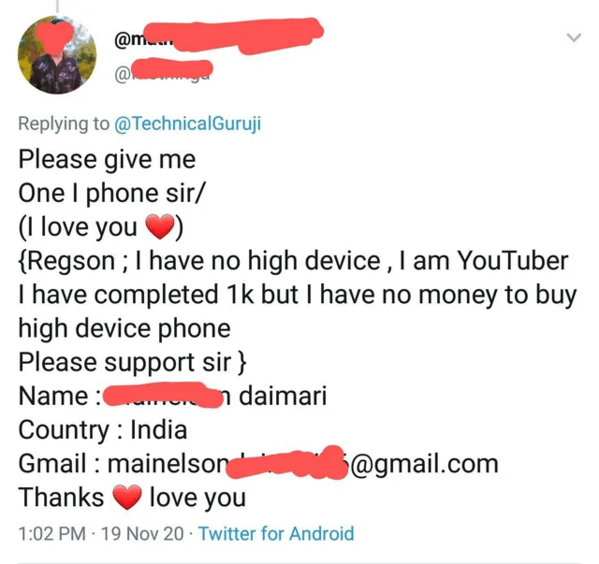Viewport: 599px width, 564px height.
Task: Click the "Please support sir }" line
Action: click(132, 362)
